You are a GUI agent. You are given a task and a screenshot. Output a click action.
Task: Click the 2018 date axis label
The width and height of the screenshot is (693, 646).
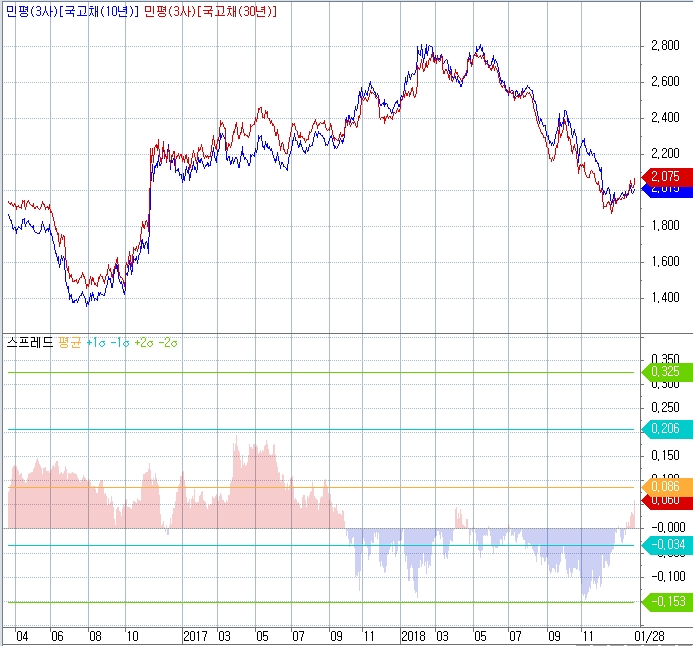pos(414,635)
